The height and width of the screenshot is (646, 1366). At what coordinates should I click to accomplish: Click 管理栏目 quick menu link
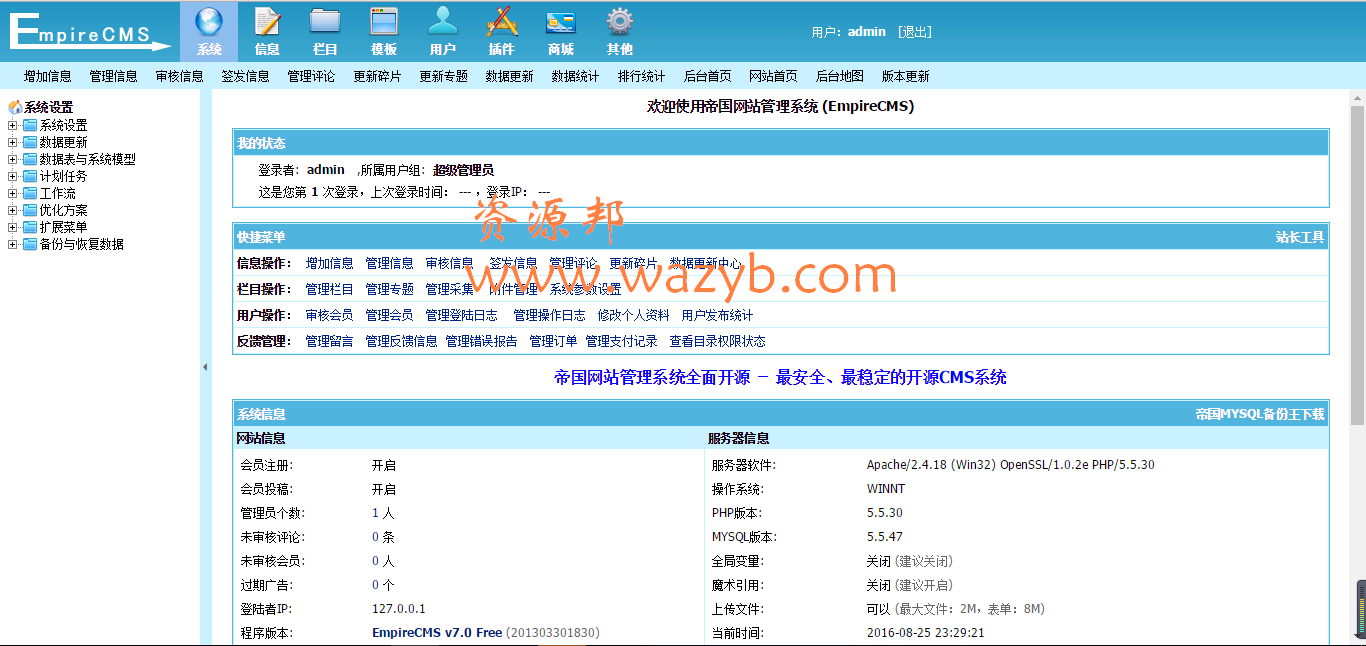[330, 289]
